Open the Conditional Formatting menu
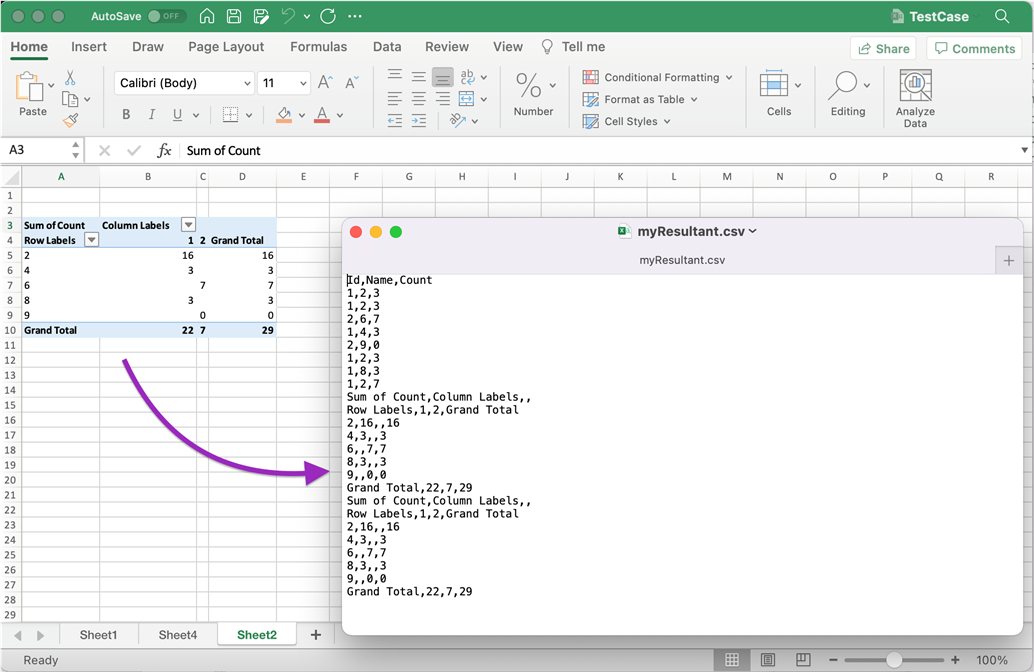The width and height of the screenshot is (1034, 672). pyautogui.click(x=655, y=77)
